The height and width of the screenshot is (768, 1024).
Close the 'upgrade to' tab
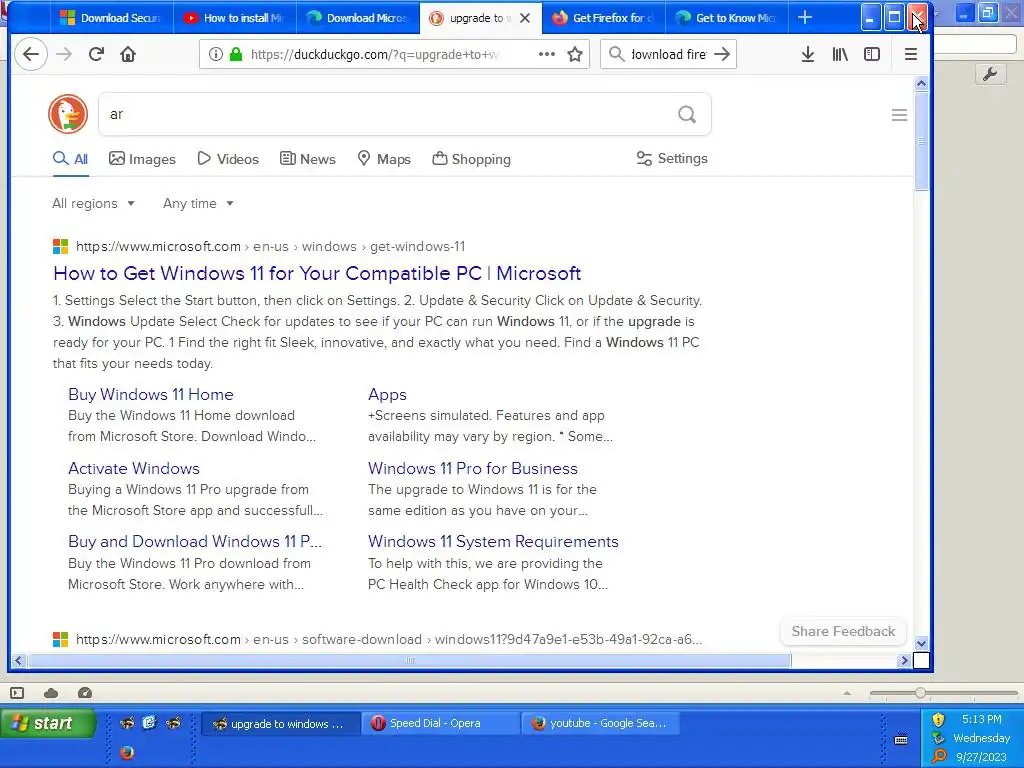tap(525, 18)
